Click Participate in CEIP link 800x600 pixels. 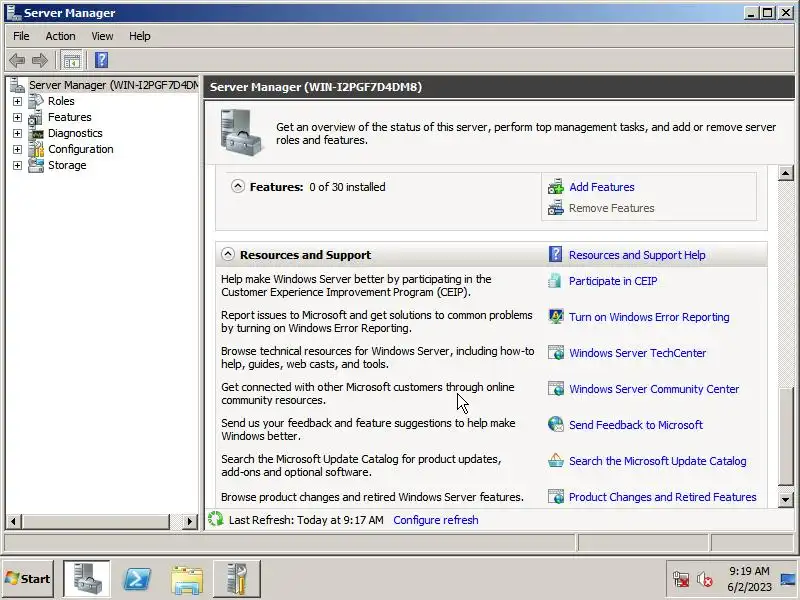tap(613, 281)
